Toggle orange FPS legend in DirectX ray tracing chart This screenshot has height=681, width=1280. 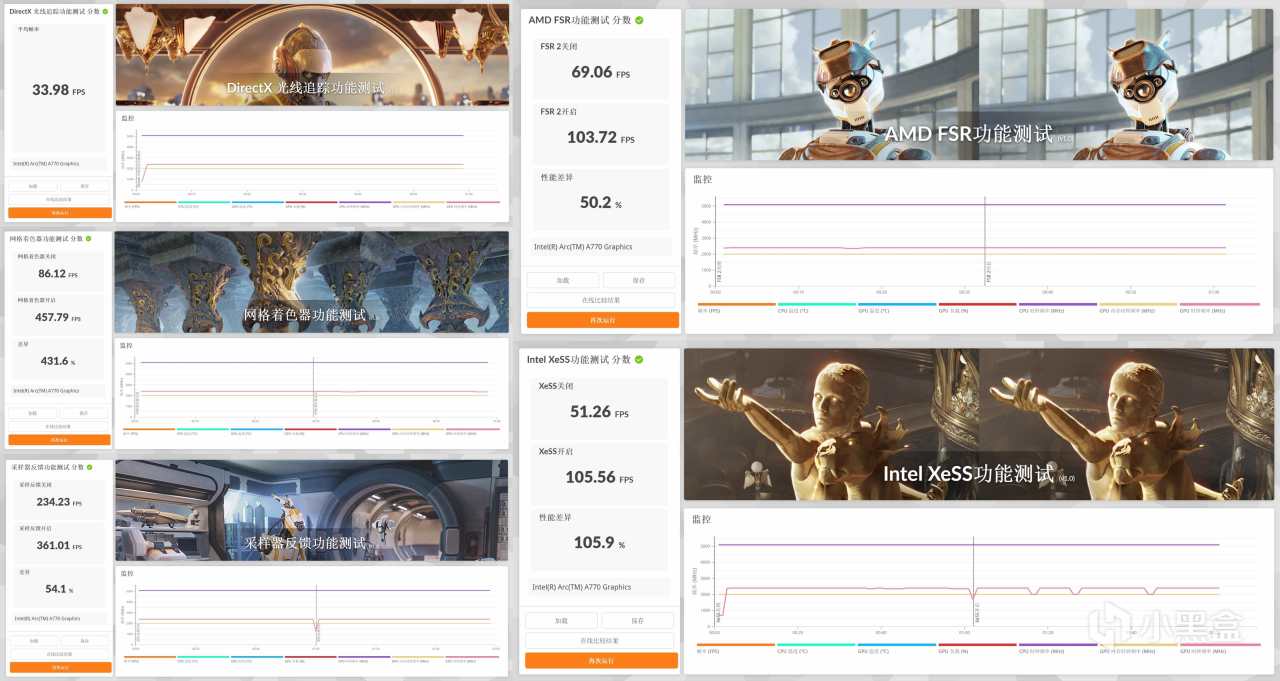pos(149,204)
